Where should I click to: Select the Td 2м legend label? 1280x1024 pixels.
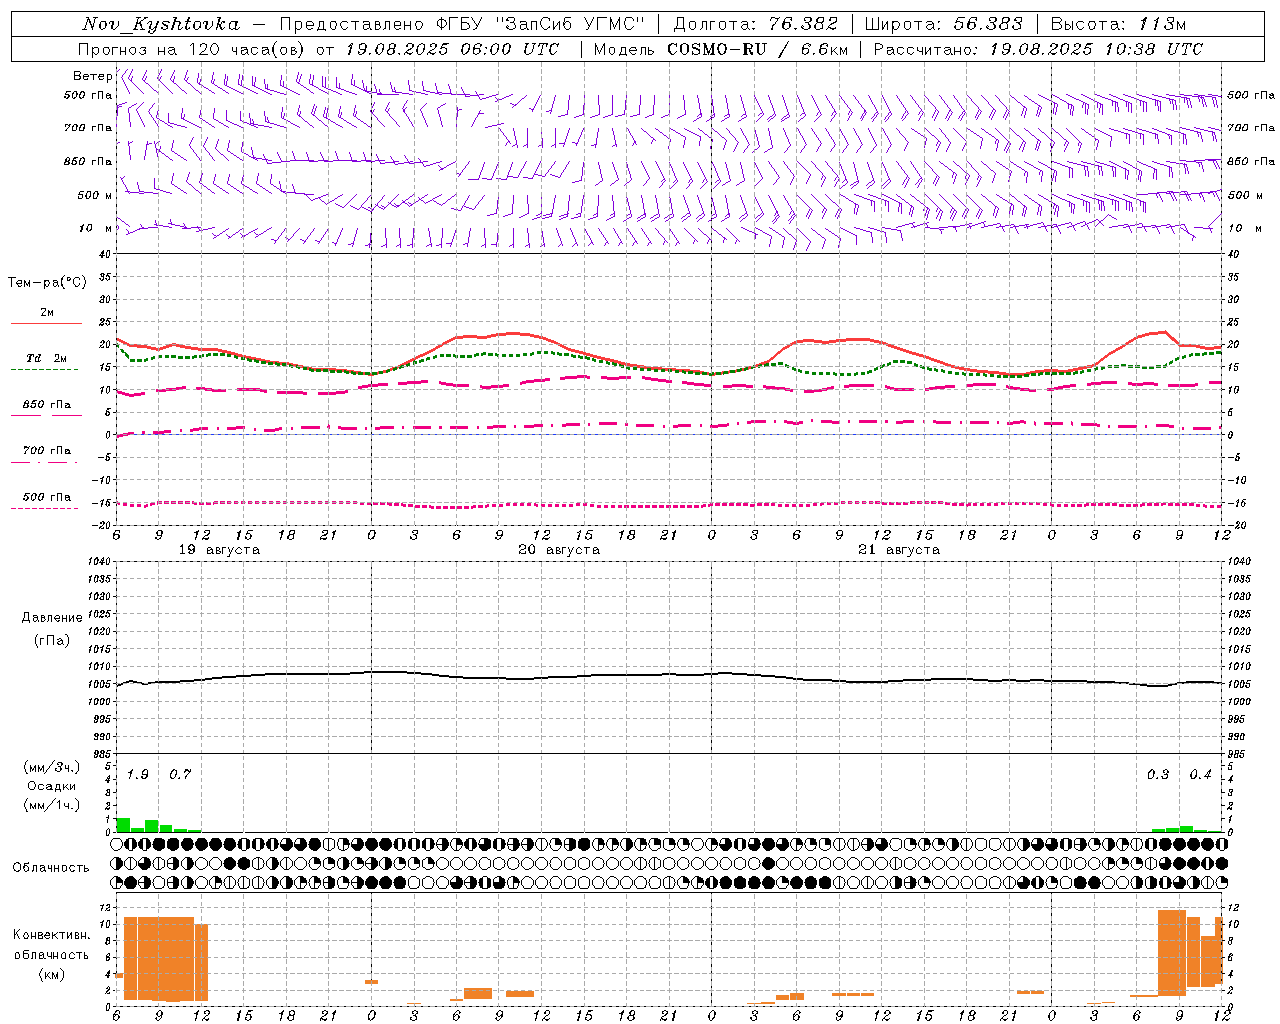tap(47, 358)
